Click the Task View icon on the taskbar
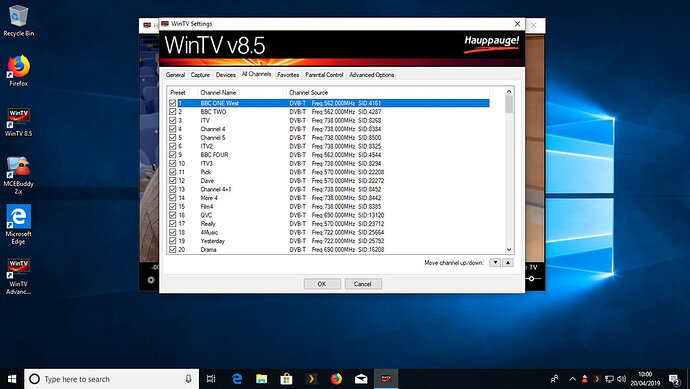The image size is (690, 389). click(211, 379)
